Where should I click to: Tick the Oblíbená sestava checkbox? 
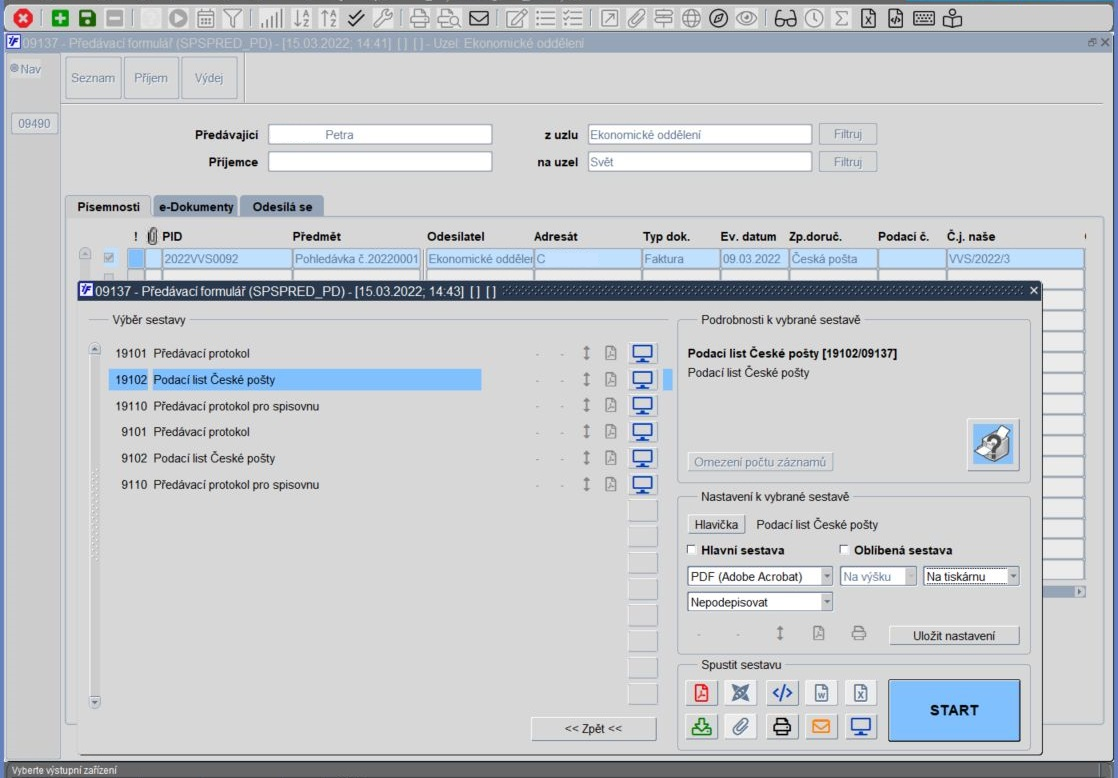point(844,550)
